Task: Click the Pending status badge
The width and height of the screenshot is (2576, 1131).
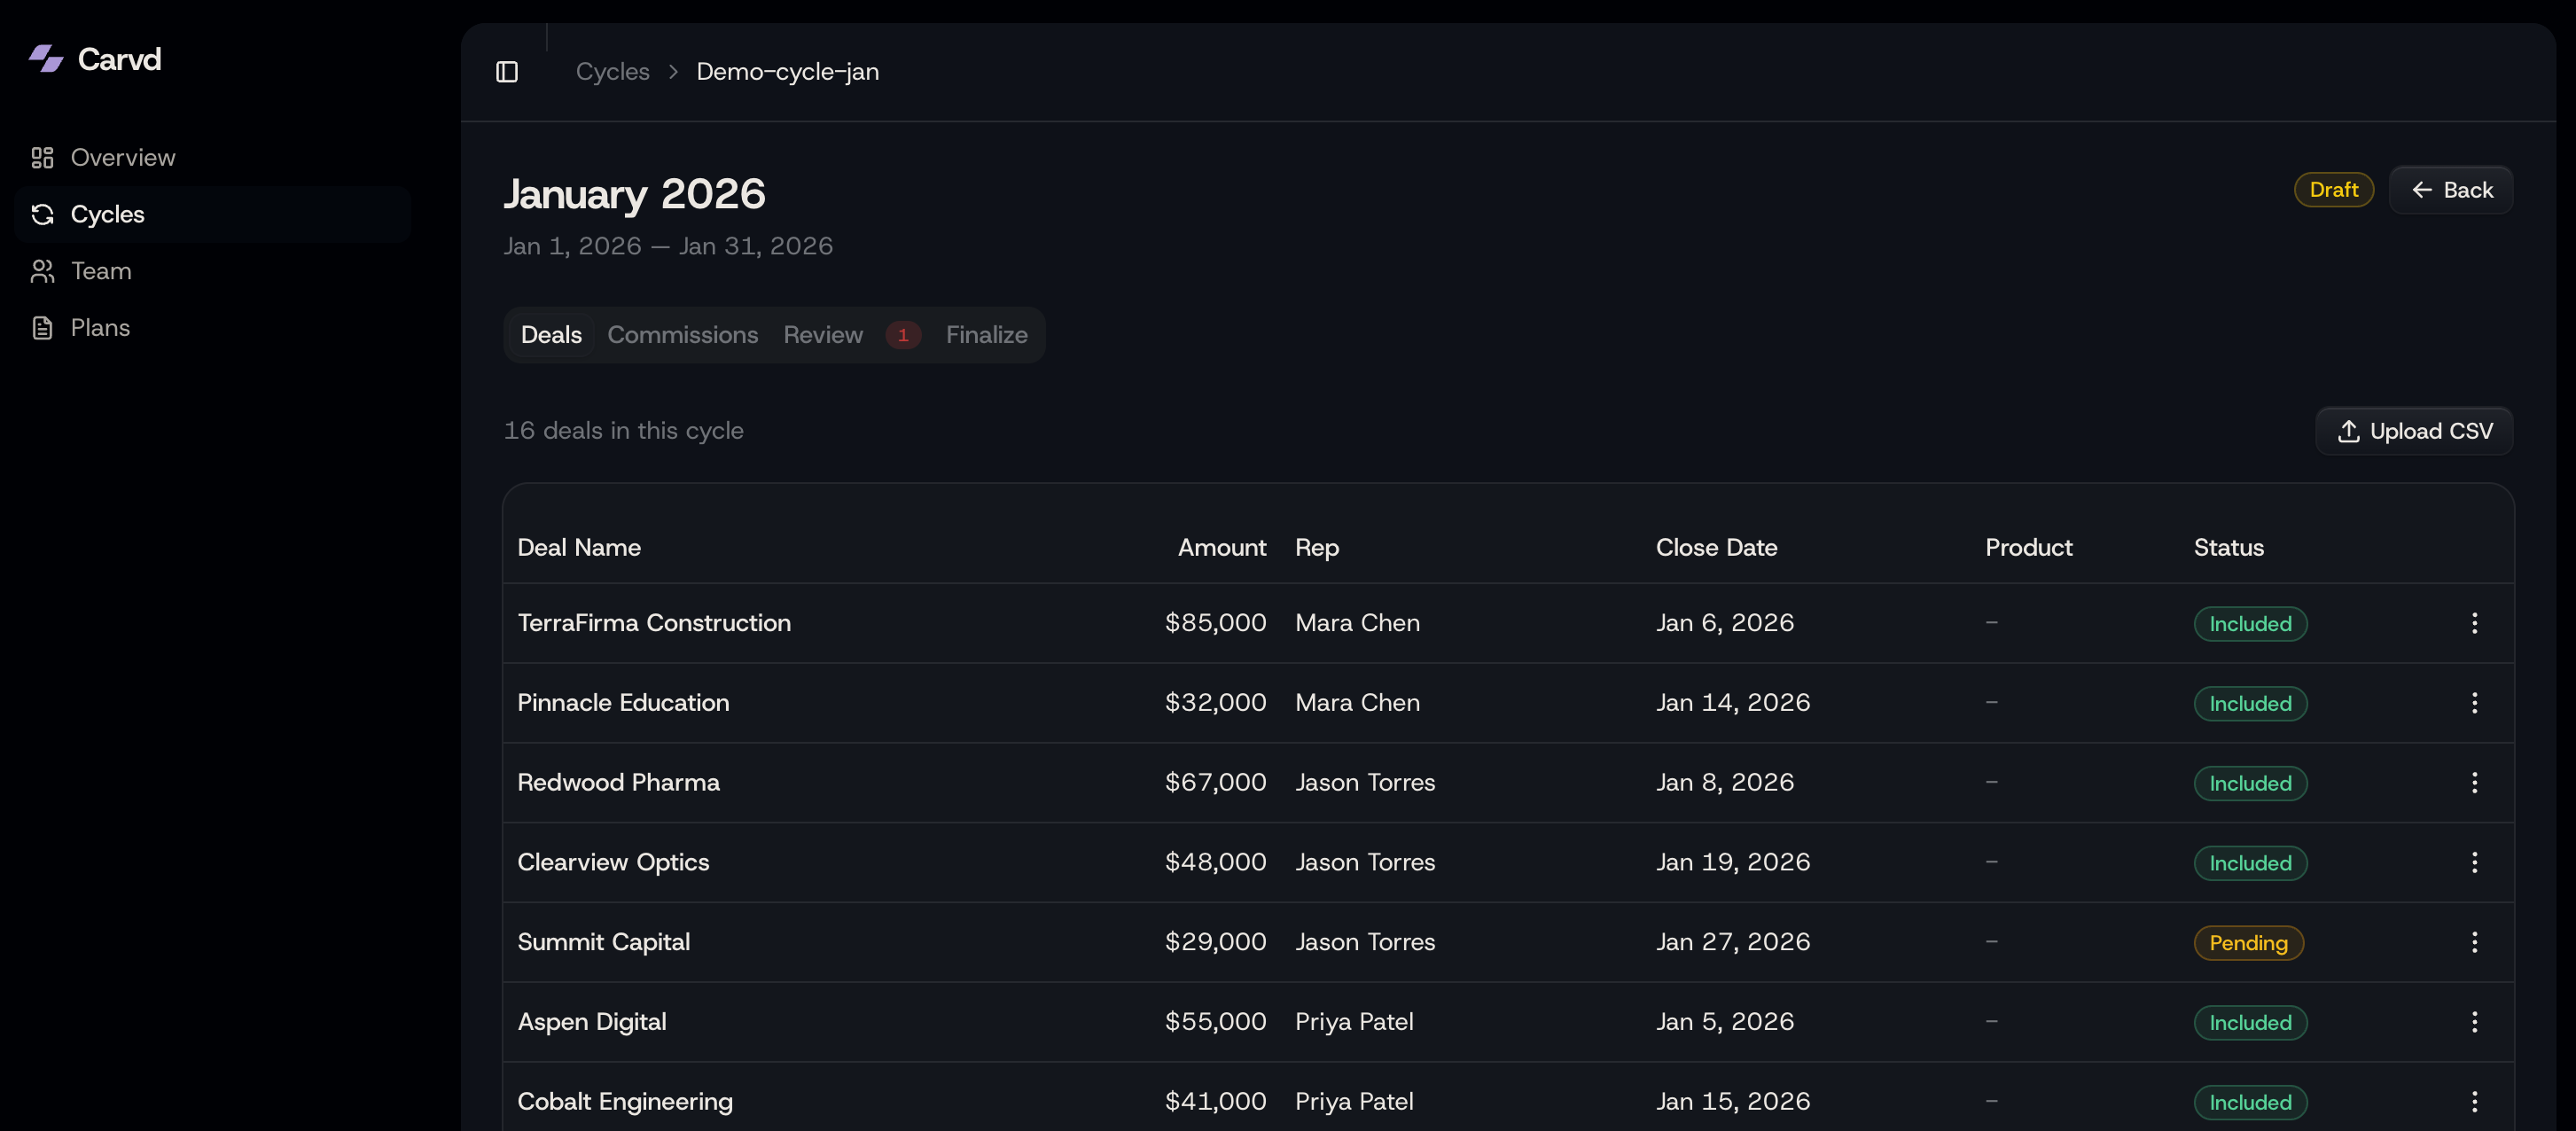Action: point(2248,943)
